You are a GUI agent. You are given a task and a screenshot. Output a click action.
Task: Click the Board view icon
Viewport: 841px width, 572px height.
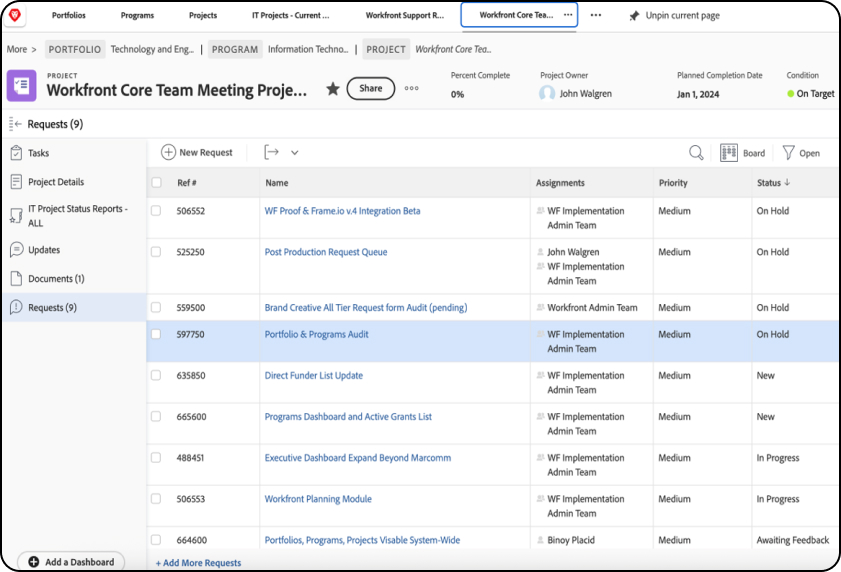pos(728,153)
